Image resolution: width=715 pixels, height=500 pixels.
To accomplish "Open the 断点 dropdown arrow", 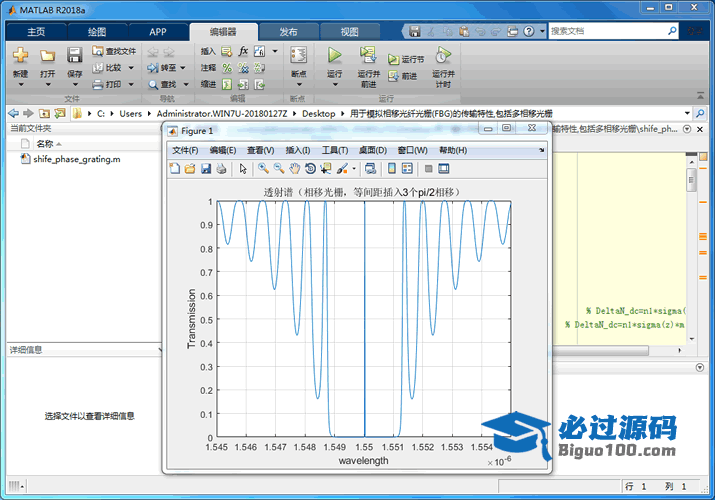I will coord(299,84).
